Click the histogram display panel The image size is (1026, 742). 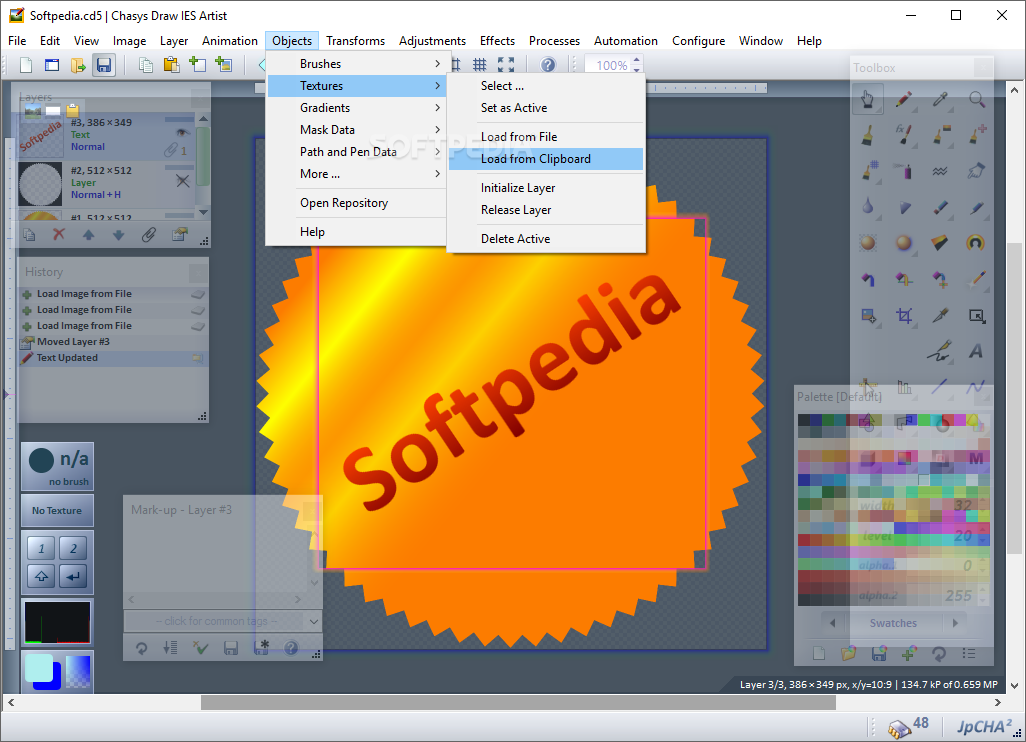coord(57,622)
